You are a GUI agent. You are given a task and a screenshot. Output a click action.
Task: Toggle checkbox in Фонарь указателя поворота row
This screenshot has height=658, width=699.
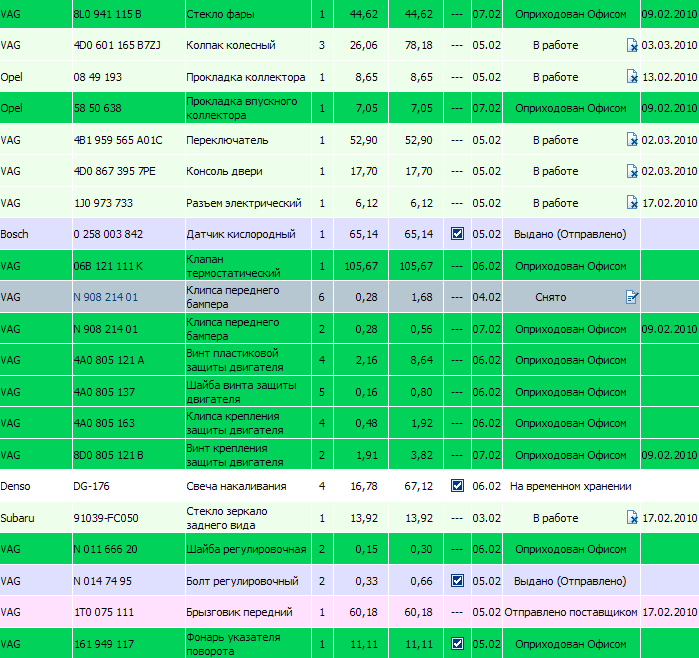pyautogui.click(x=457, y=643)
